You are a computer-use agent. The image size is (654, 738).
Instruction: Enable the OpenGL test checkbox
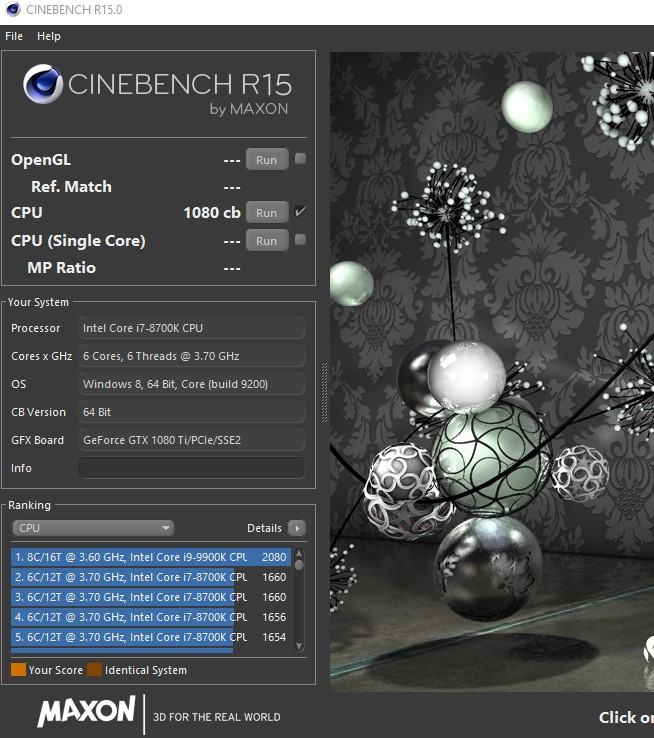coord(300,159)
